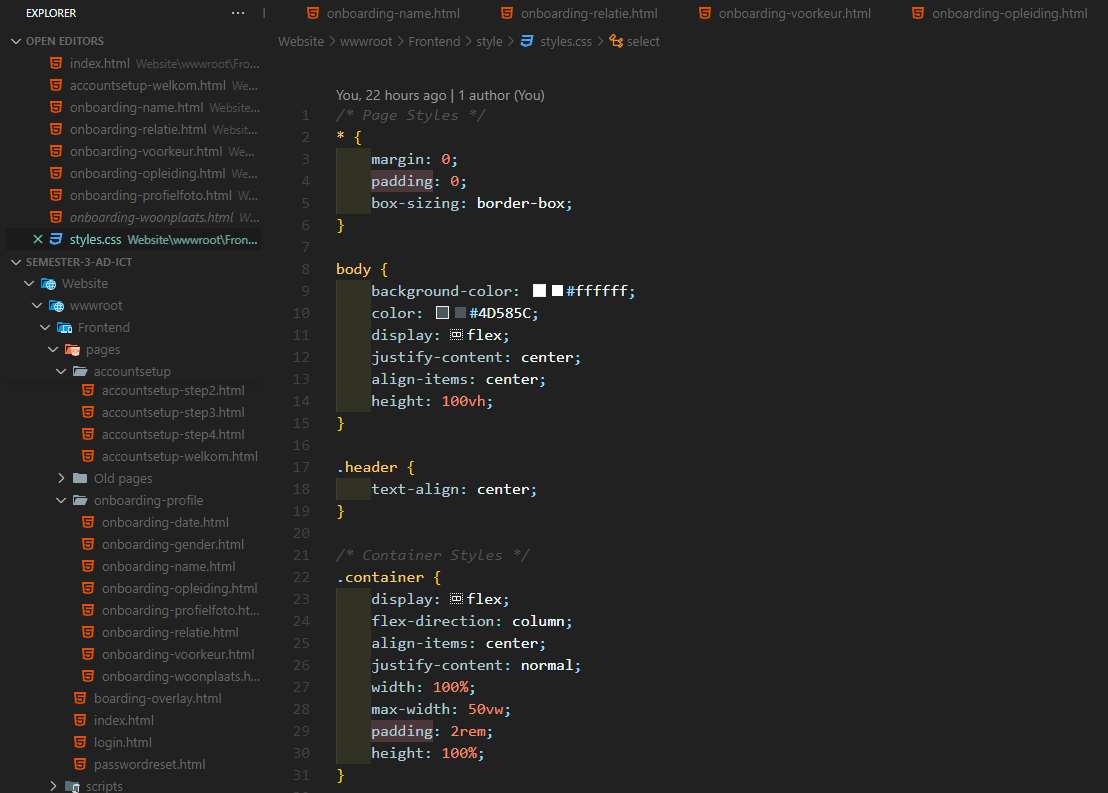Open Explorer more actions ellipsis menu
1108x793 pixels.
pyautogui.click(x=237, y=13)
